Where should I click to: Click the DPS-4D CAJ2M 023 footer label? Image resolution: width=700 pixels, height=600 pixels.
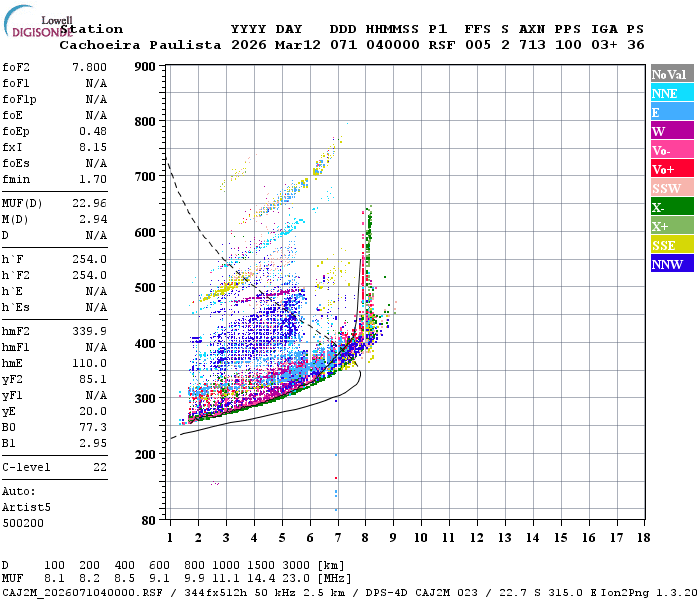(421, 593)
